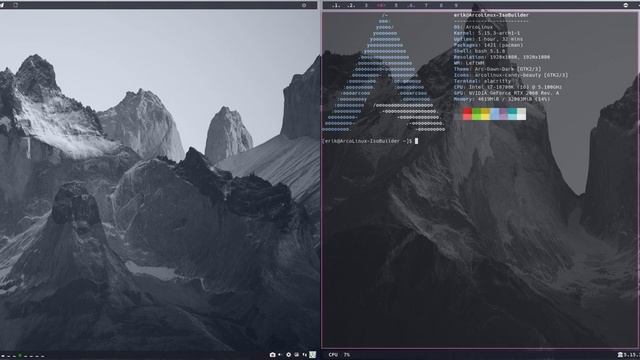Switch to workspace tag 2
The width and height of the screenshot is (640, 360).
click(x=351, y=6)
